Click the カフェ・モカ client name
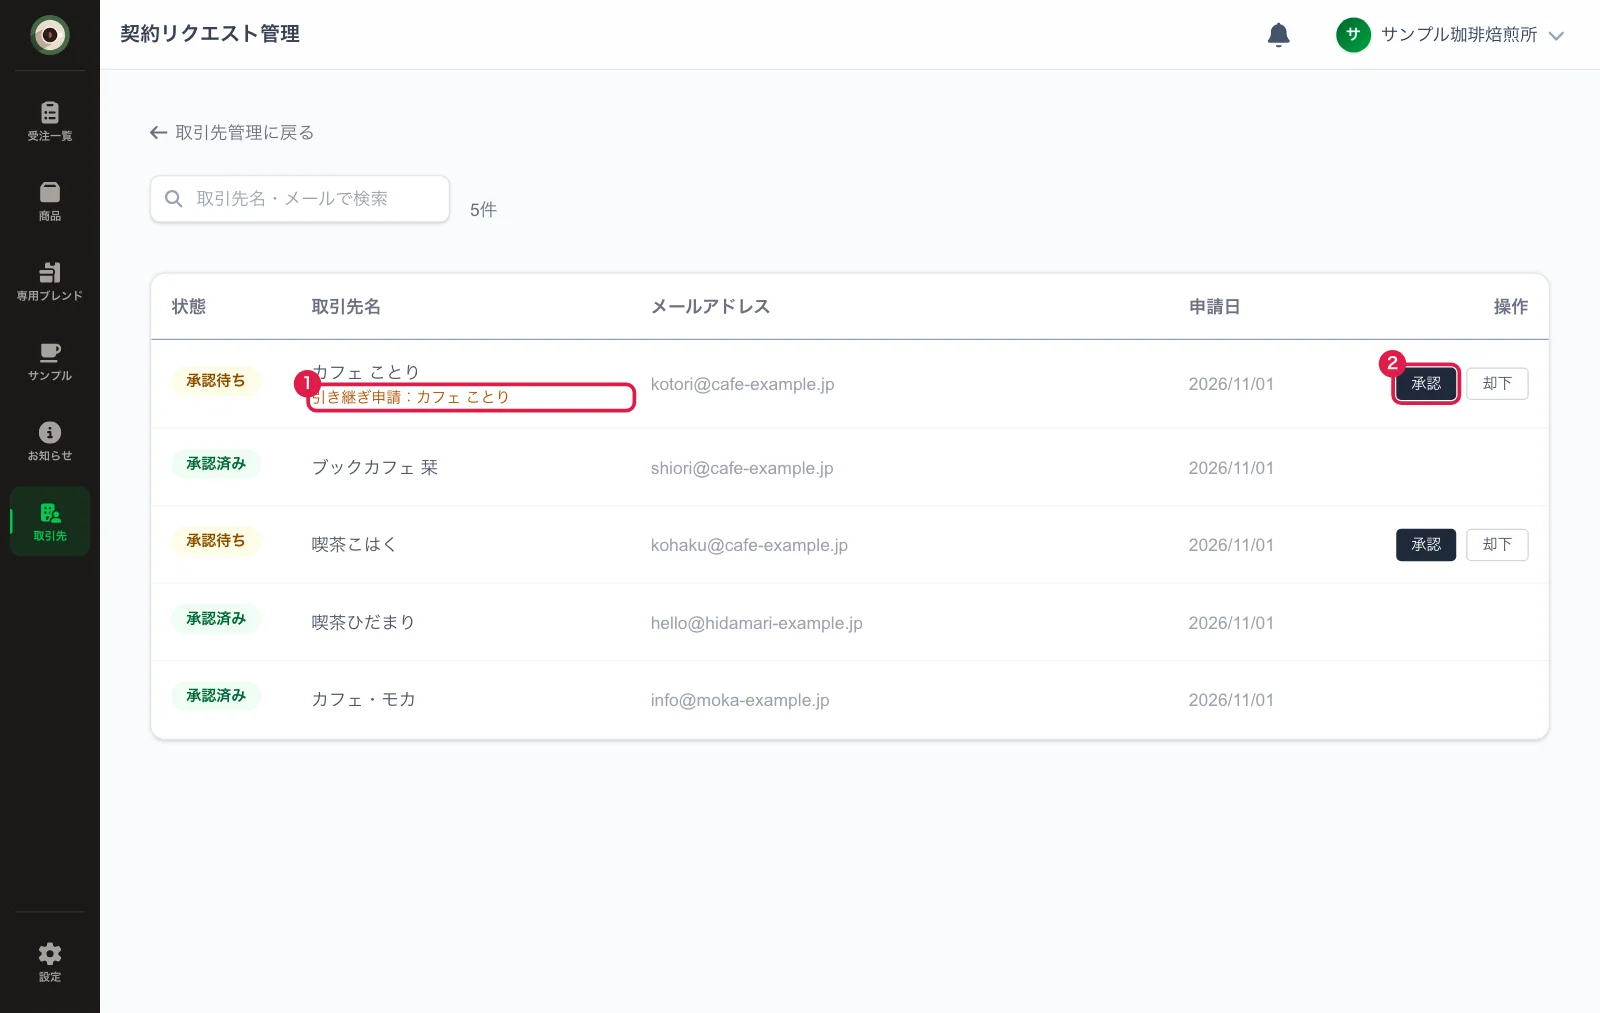Image resolution: width=1600 pixels, height=1013 pixels. tap(363, 700)
